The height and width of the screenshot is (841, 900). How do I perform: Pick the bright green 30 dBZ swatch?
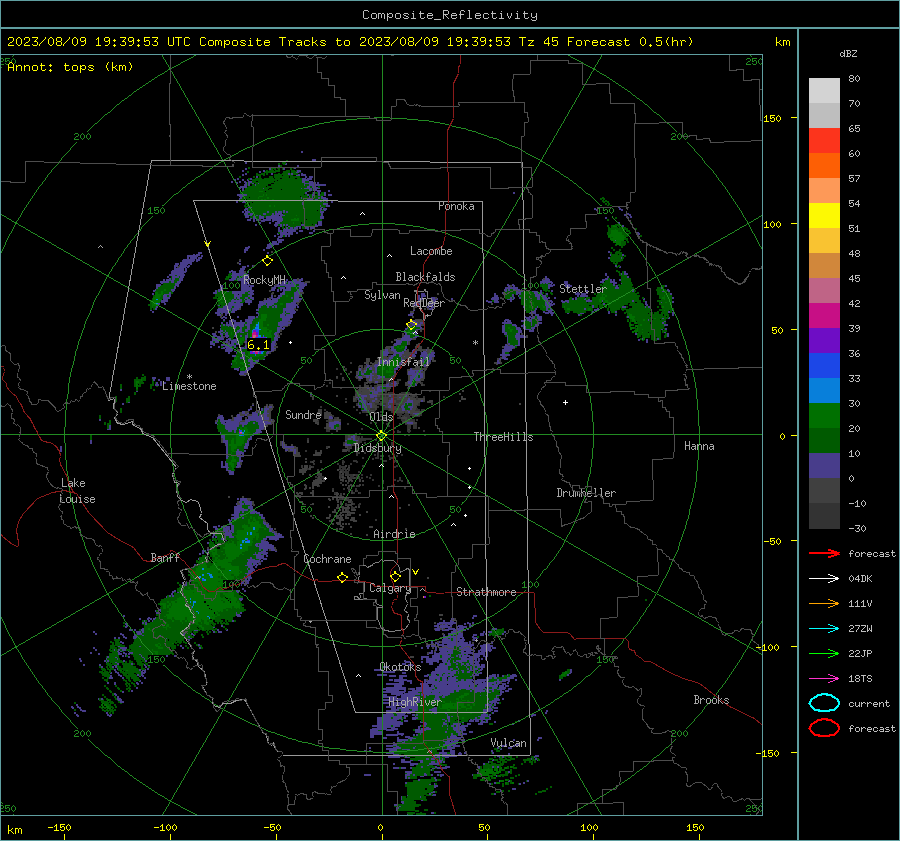(x=824, y=415)
